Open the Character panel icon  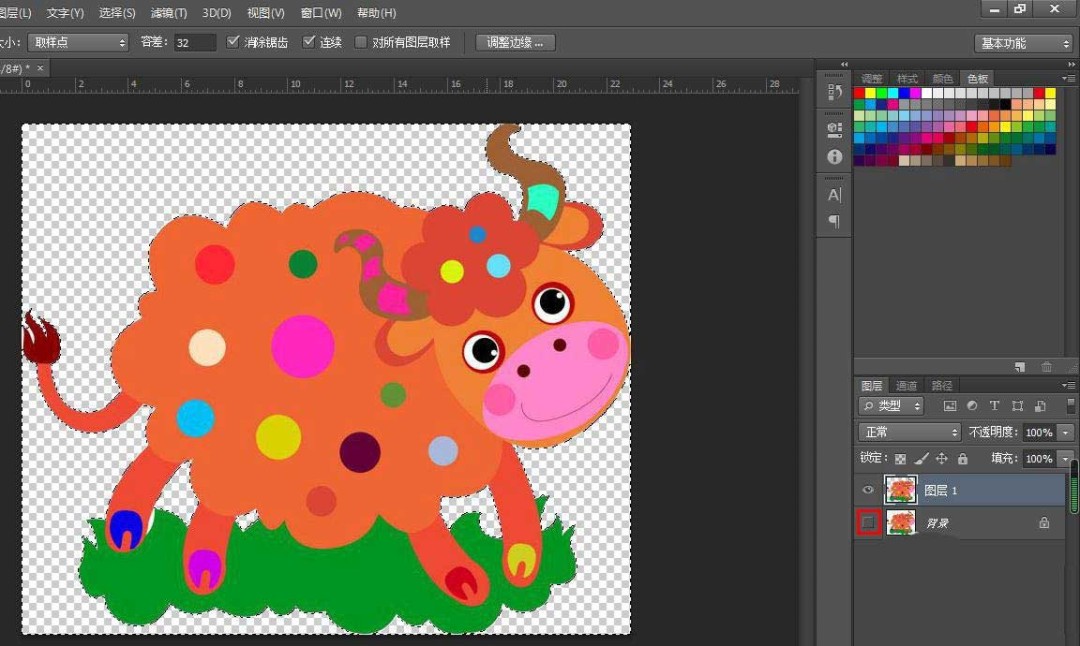(x=834, y=195)
